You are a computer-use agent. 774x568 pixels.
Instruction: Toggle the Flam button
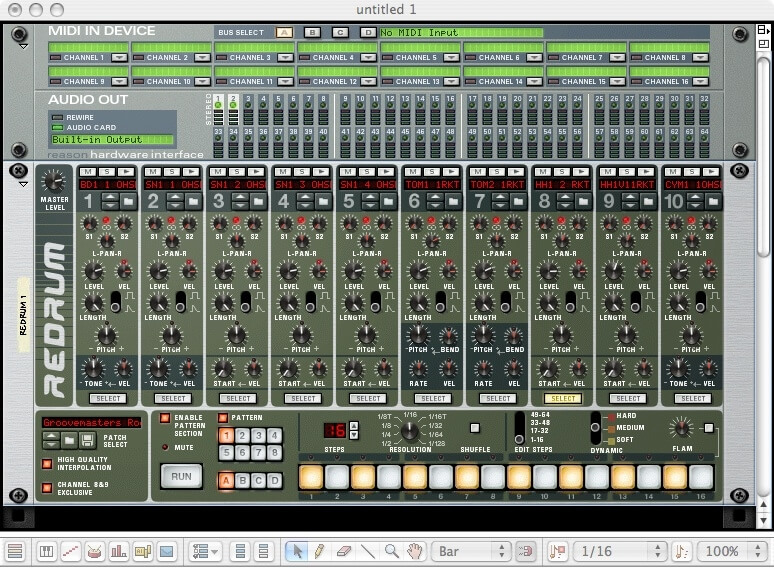(709, 428)
